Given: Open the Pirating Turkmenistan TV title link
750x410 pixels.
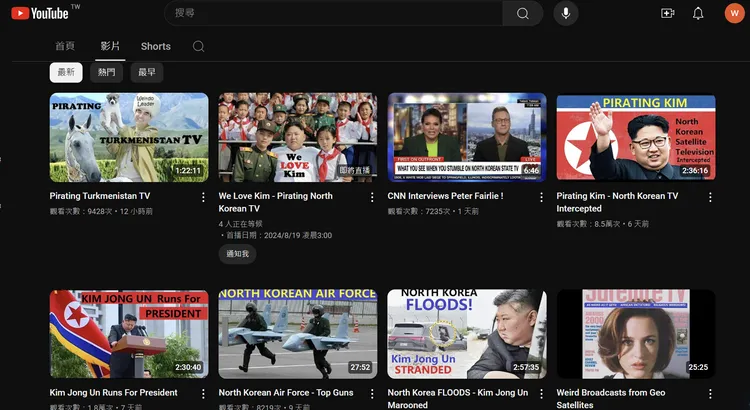Looking at the screenshot, I should (x=100, y=197).
